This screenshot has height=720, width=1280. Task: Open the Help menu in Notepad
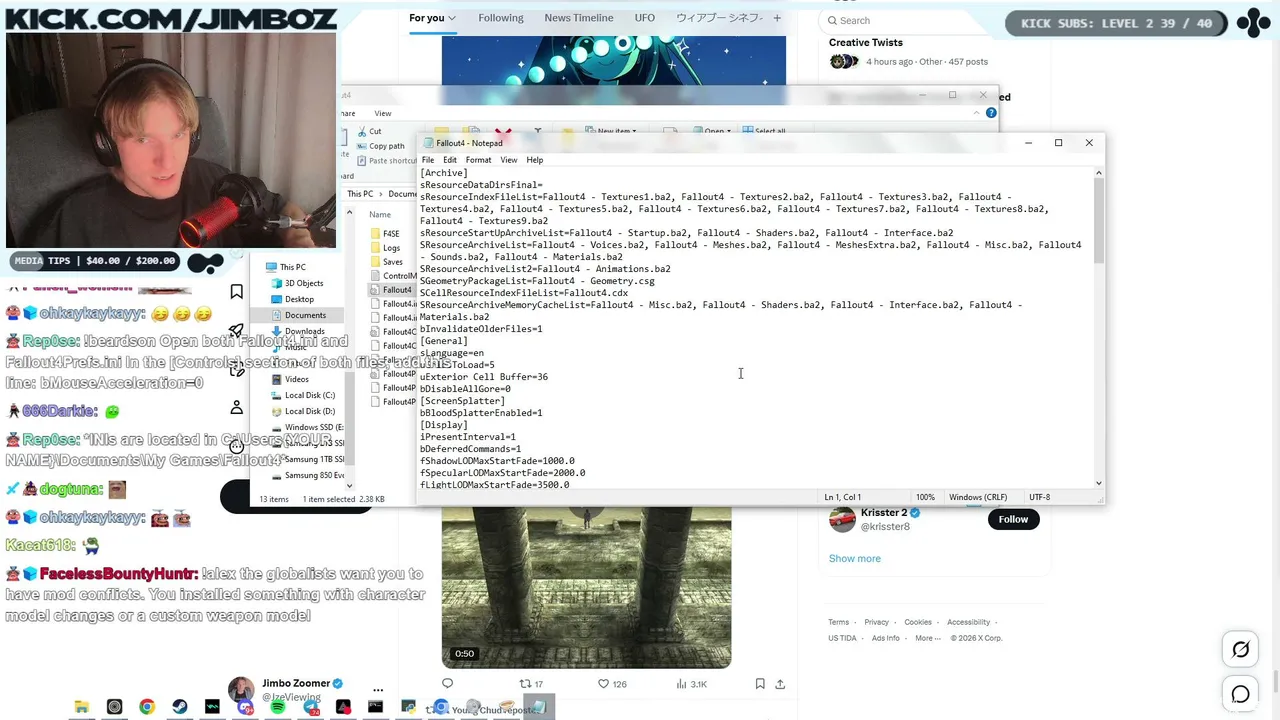click(x=535, y=160)
